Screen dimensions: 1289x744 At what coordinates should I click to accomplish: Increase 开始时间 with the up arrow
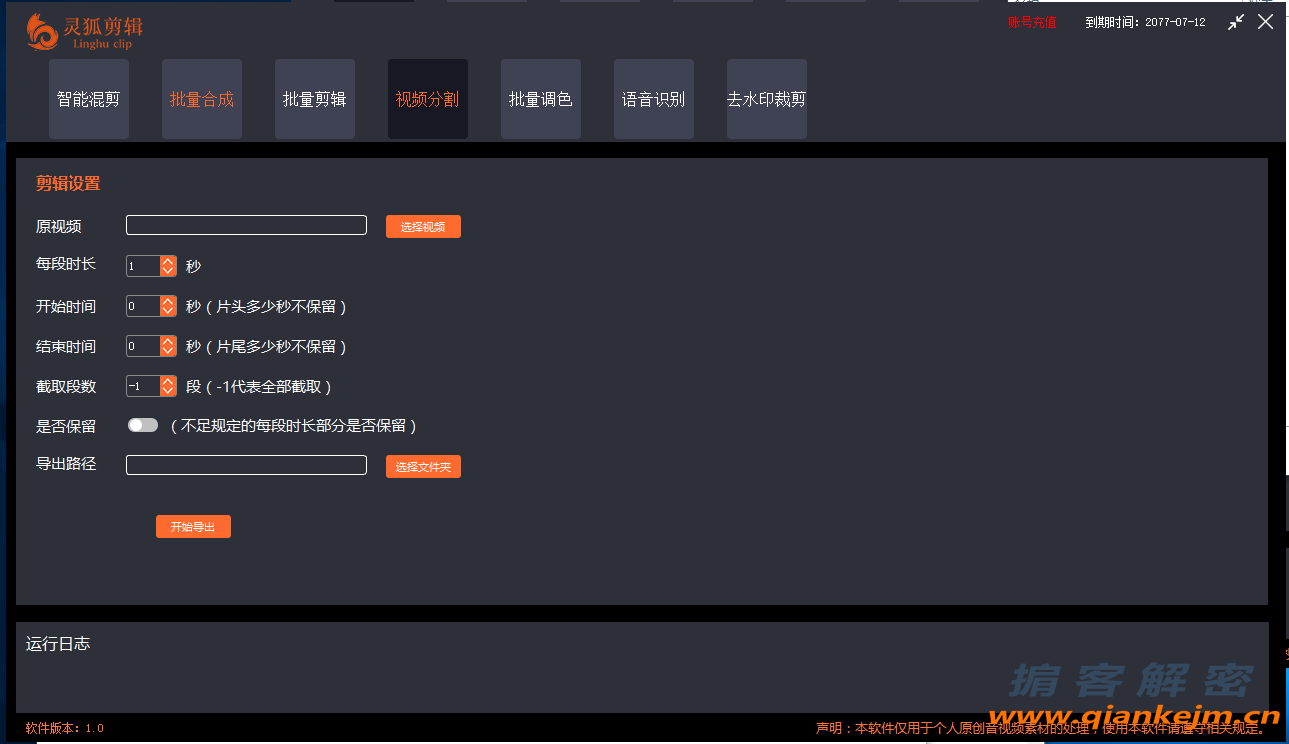[168, 301]
